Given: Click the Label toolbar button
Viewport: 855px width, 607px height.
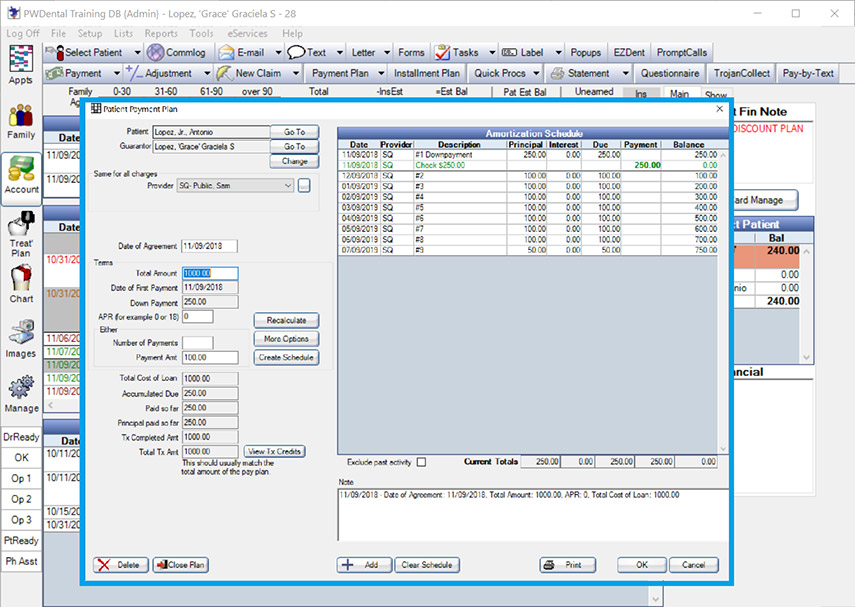Looking at the screenshot, I should tap(522, 52).
